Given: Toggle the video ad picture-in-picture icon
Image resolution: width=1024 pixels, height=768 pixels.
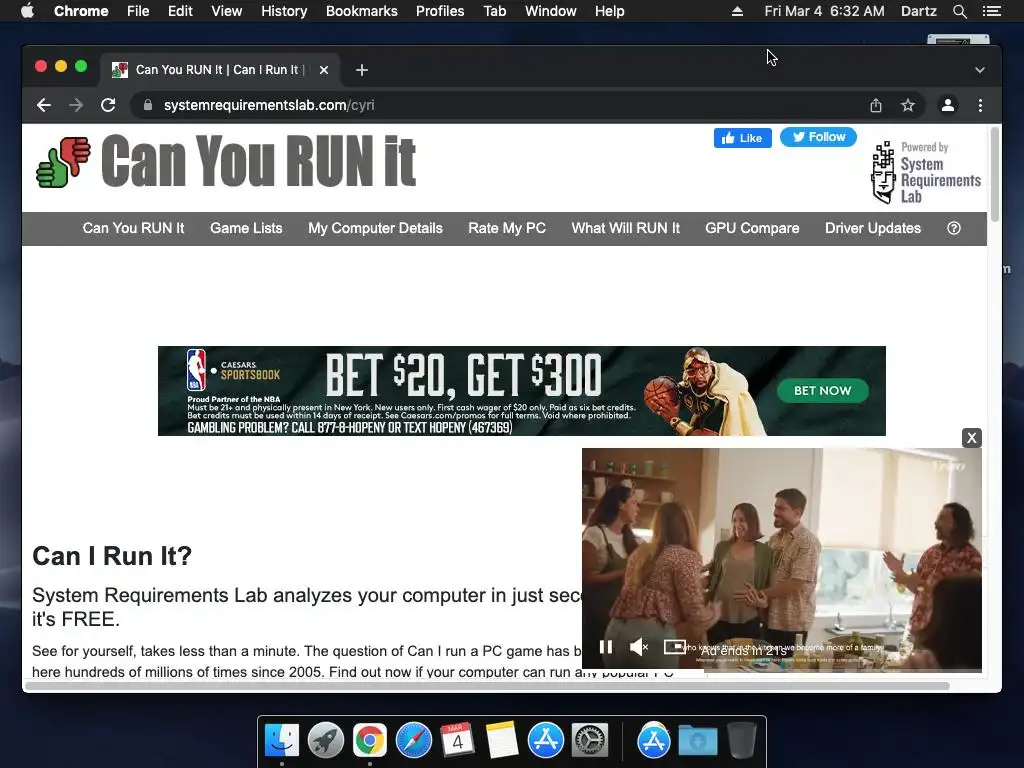Looking at the screenshot, I should (x=675, y=647).
